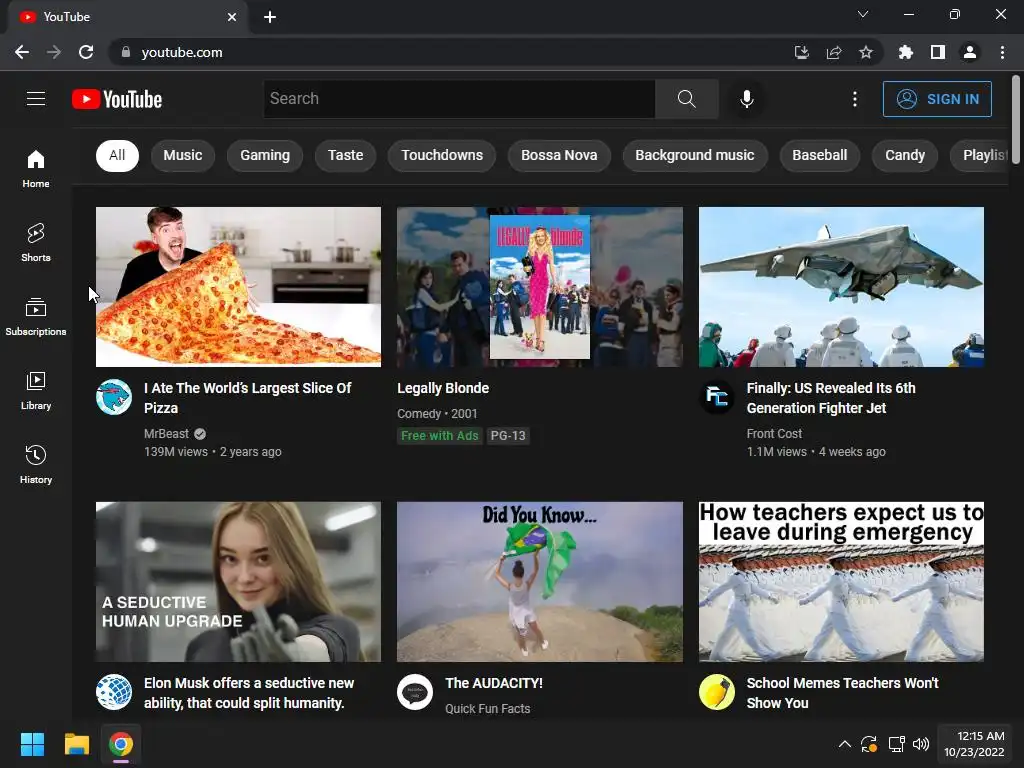Image resolution: width=1024 pixels, height=768 pixels.
Task: View site information lock icon
Action: [126, 52]
